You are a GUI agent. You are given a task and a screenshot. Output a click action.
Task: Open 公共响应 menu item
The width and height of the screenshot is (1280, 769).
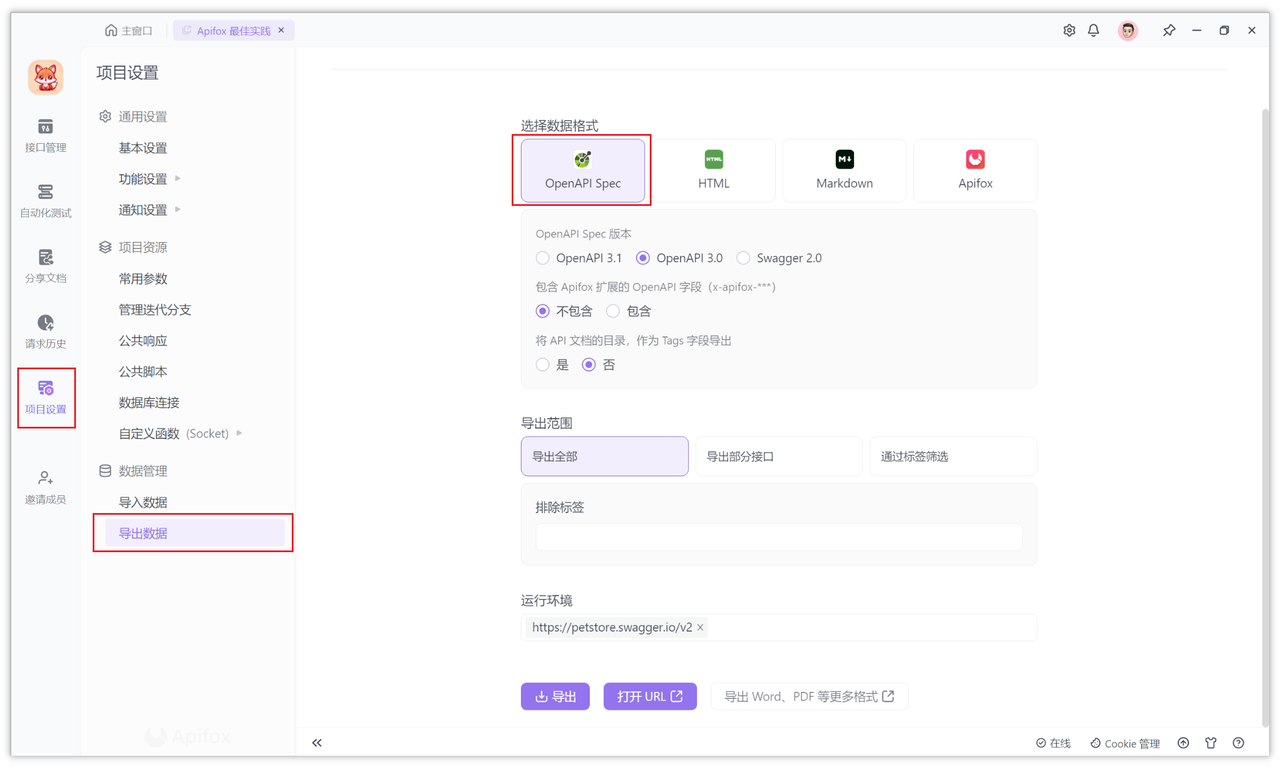[x=143, y=341]
